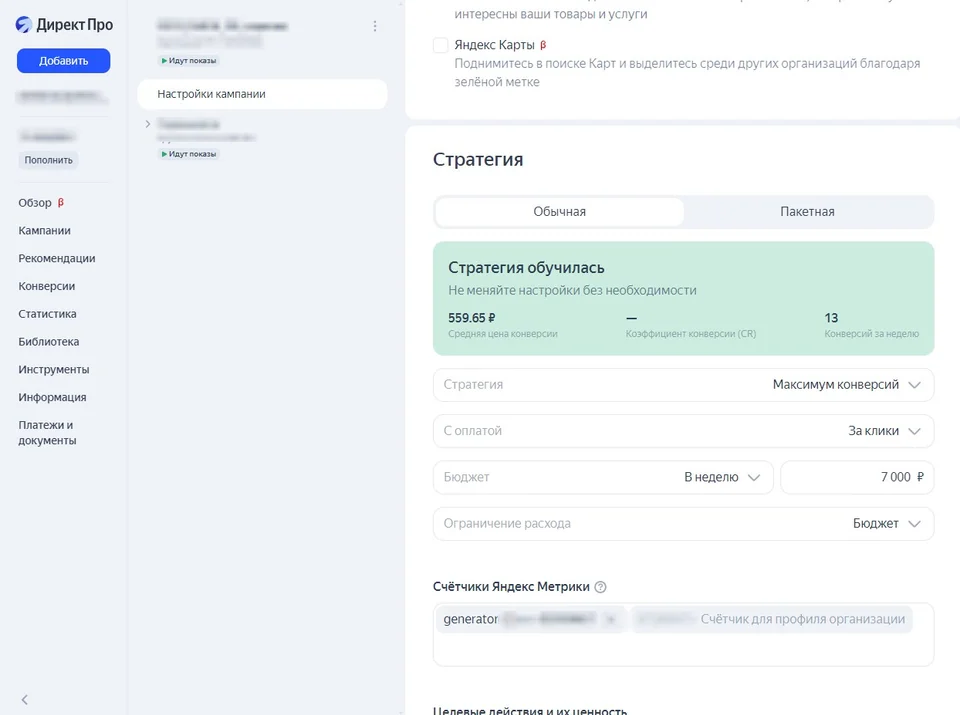Click the blue Добавить button
Viewport: 960px width, 715px height.
(x=64, y=61)
